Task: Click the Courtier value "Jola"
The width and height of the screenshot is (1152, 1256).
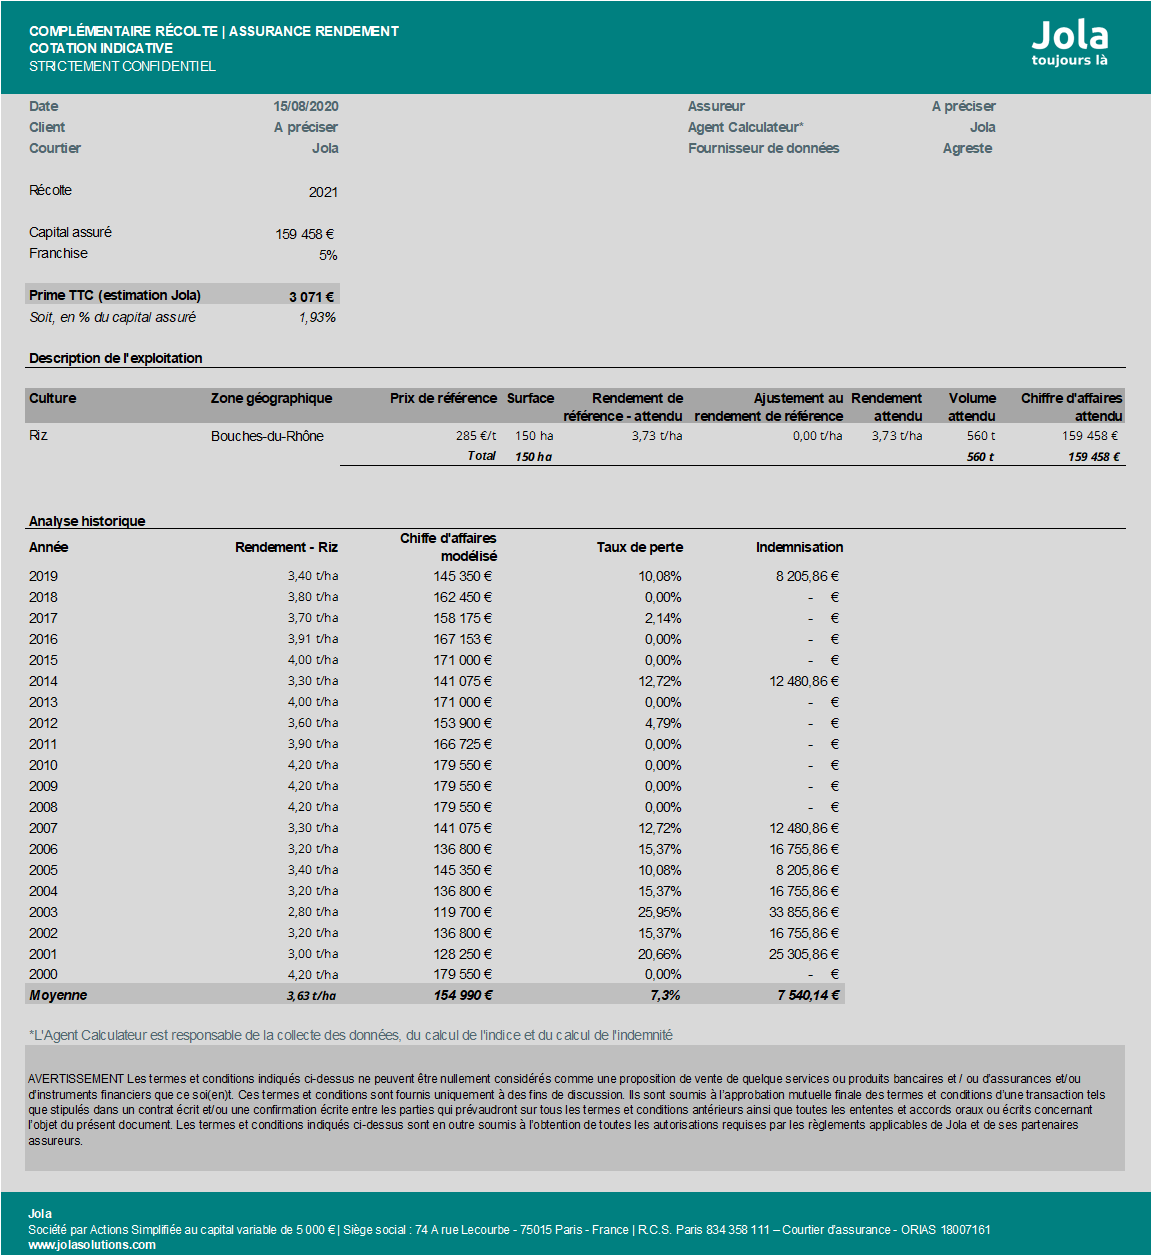Action: [x=325, y=148]
